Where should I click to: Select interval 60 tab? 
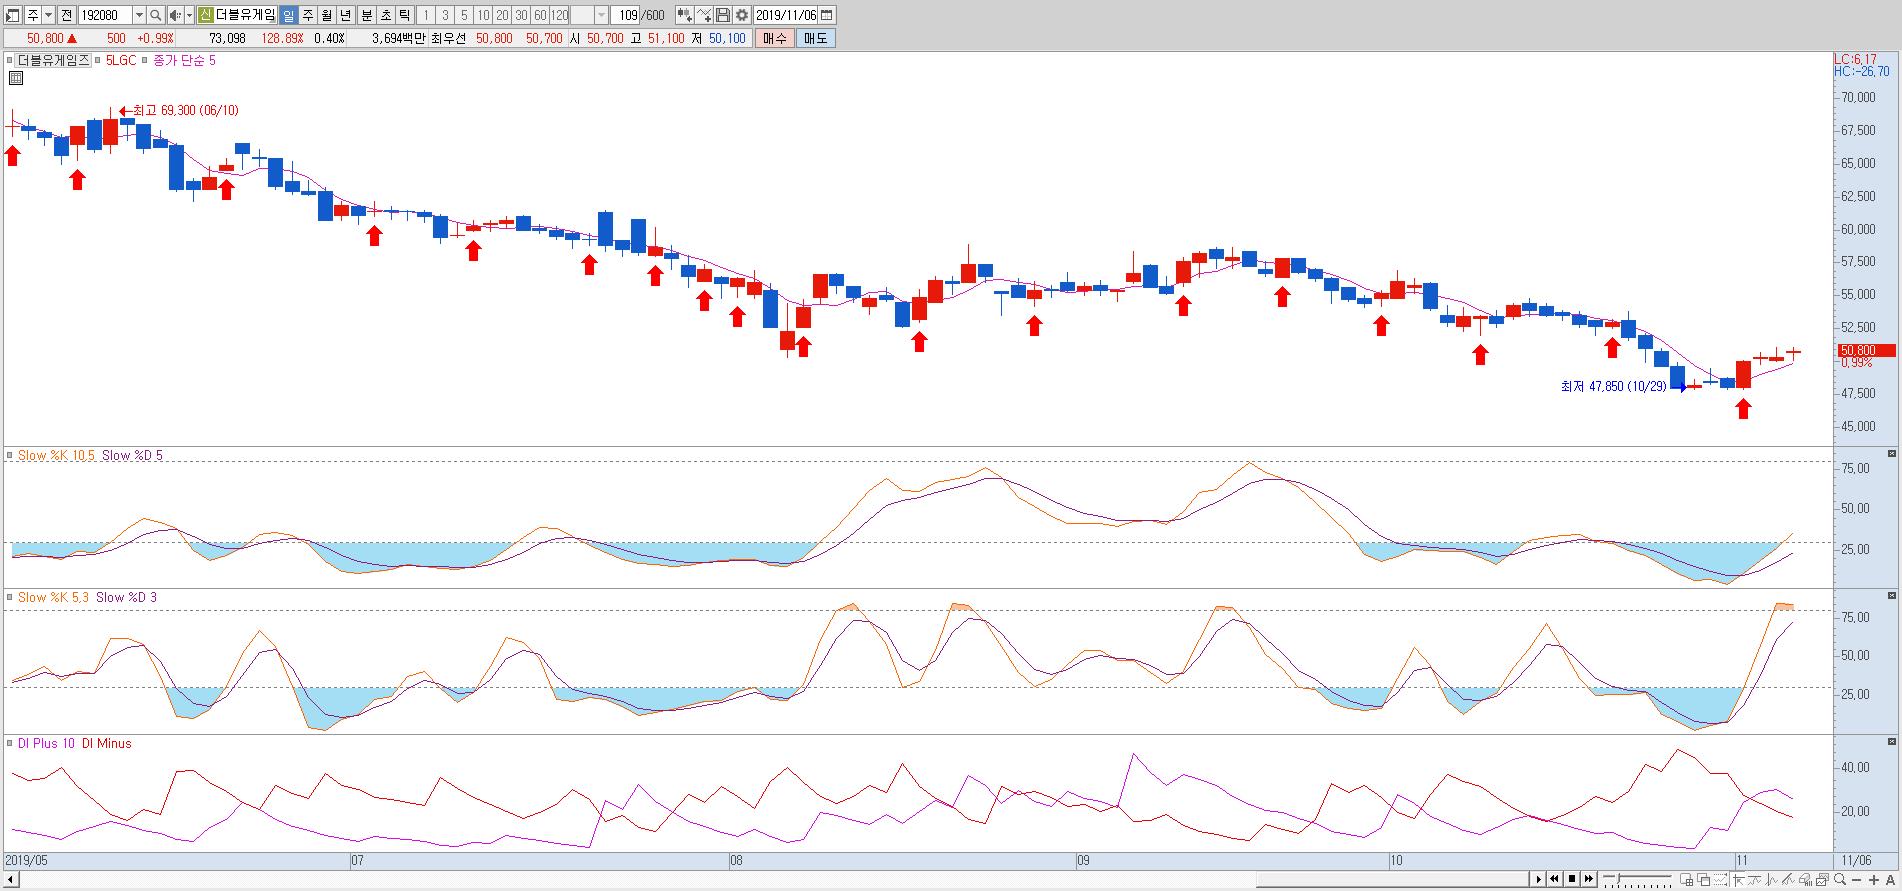[x=540, y=15]
